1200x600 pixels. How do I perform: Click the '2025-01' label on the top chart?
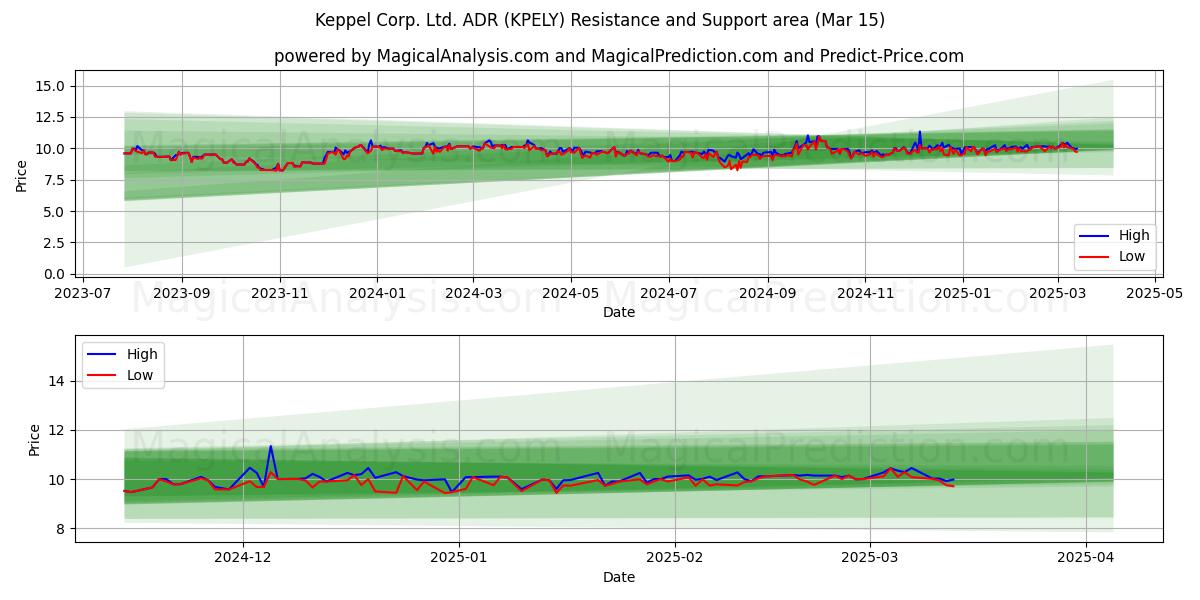pos(963,294)
